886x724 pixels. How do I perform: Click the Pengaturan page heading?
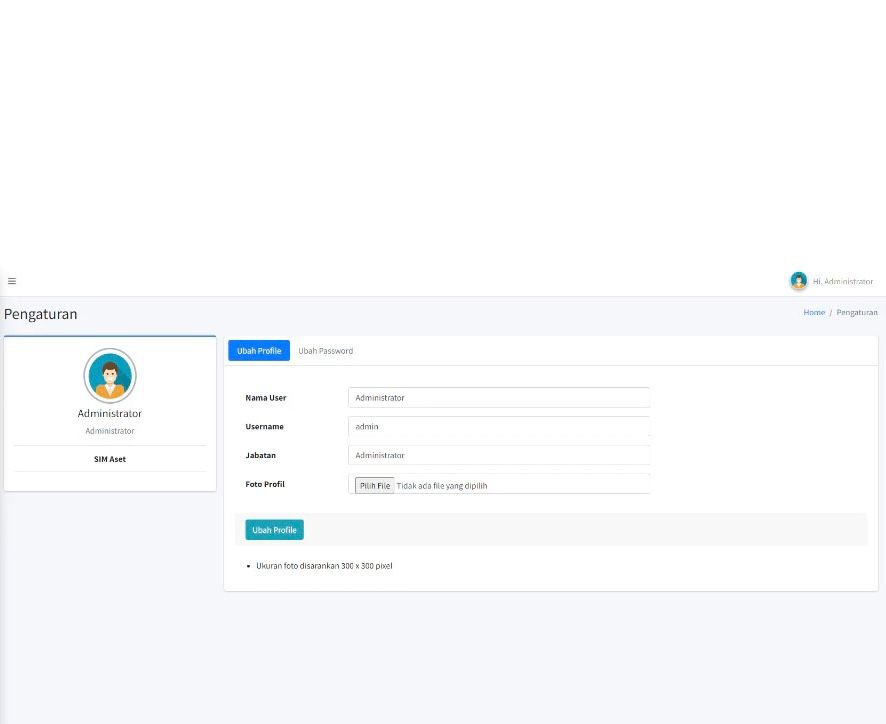(x=41, y=314)
